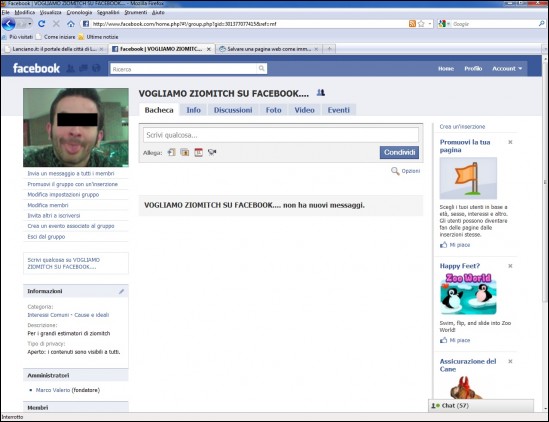This screenshot has height=422, width=549.
Task: Click the RSS feed icon in address bar
Action: (x=412, y=24)
